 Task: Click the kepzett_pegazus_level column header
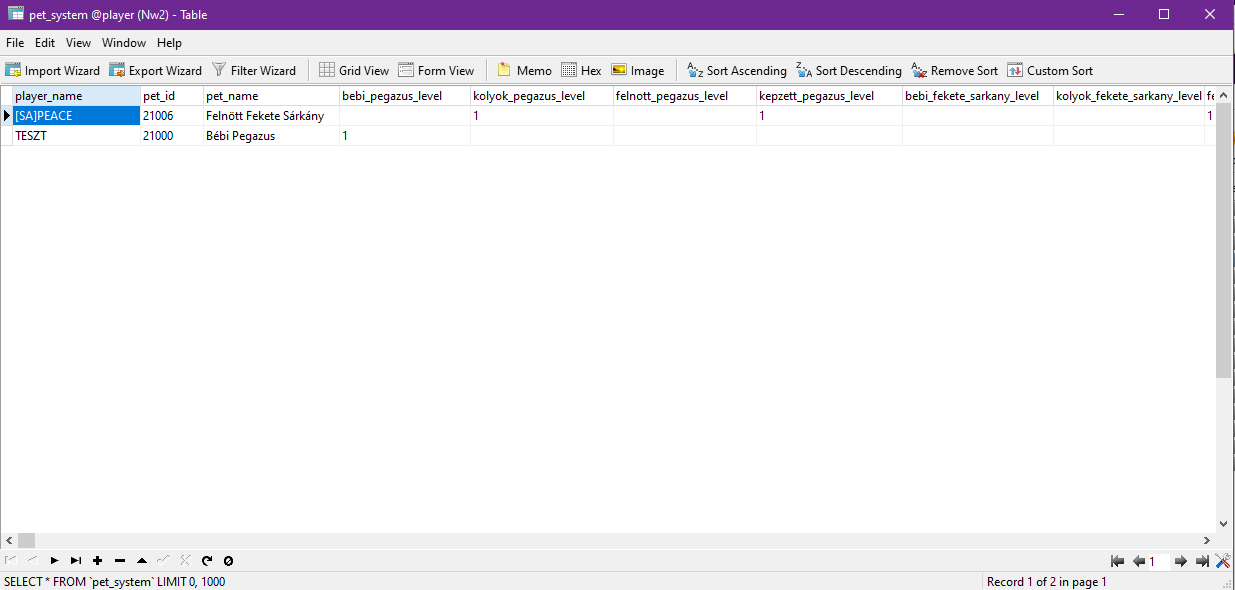point(829,96)
